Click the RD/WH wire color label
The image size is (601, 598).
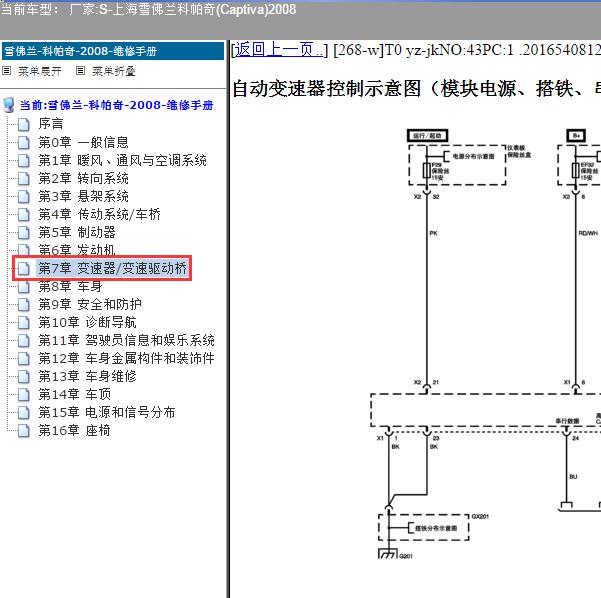click(588, 233)
